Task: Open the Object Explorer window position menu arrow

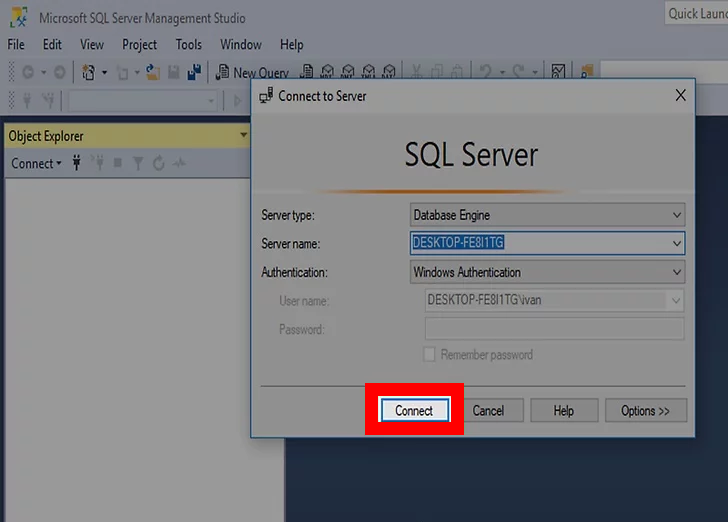Action: [243, 135]
